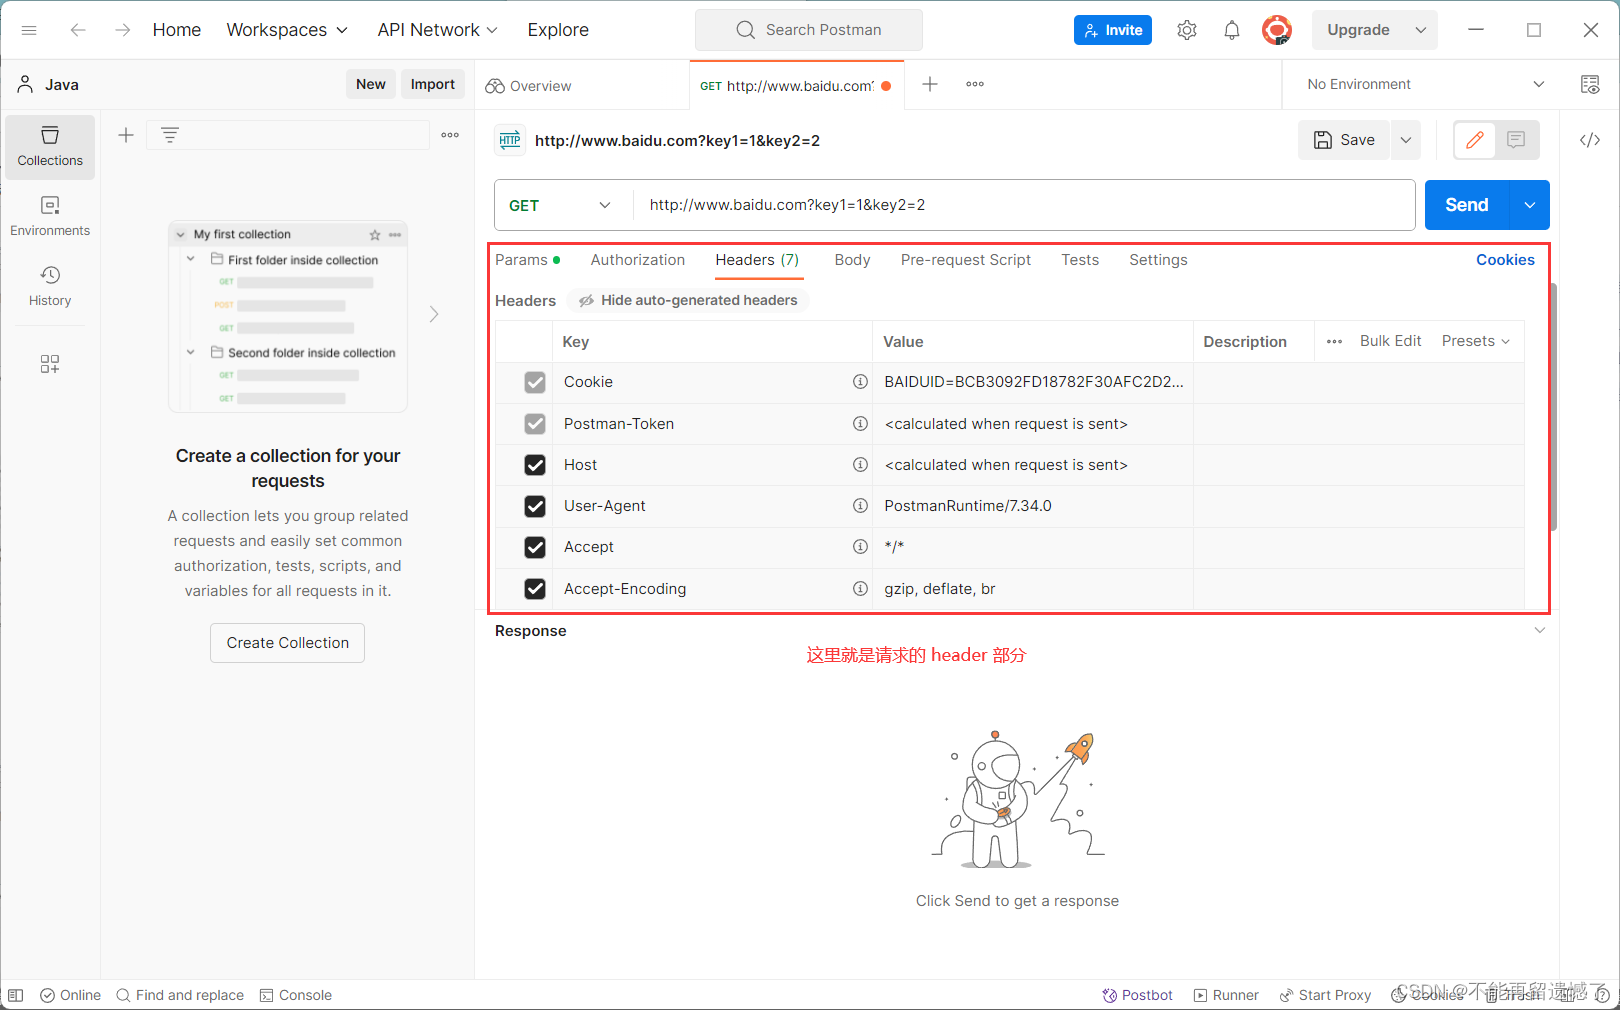Click info icon for Host header
Screen dimensions: 1620x1010
(x=860, y=465)
